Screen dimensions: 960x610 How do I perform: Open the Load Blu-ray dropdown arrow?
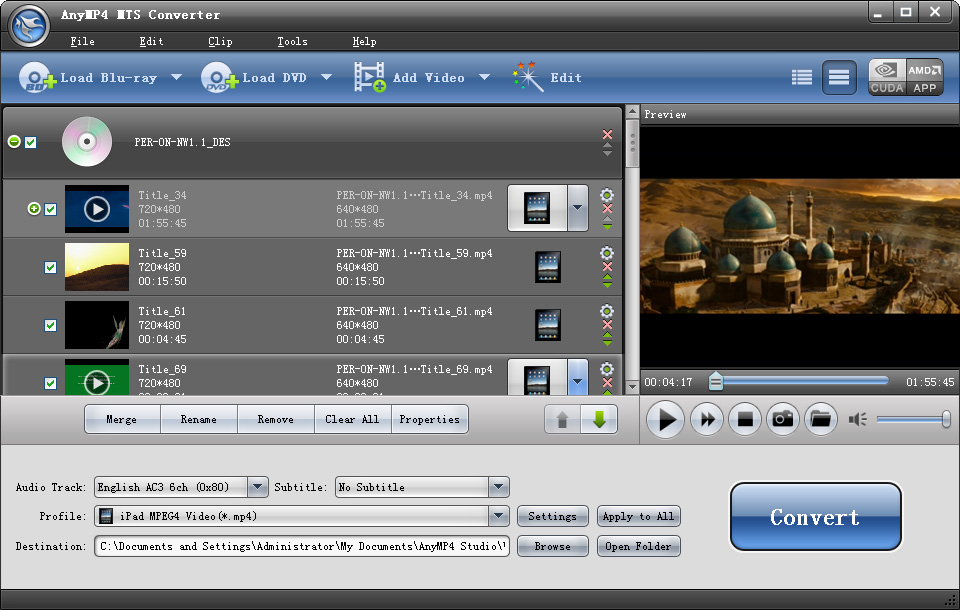point(176,77)
